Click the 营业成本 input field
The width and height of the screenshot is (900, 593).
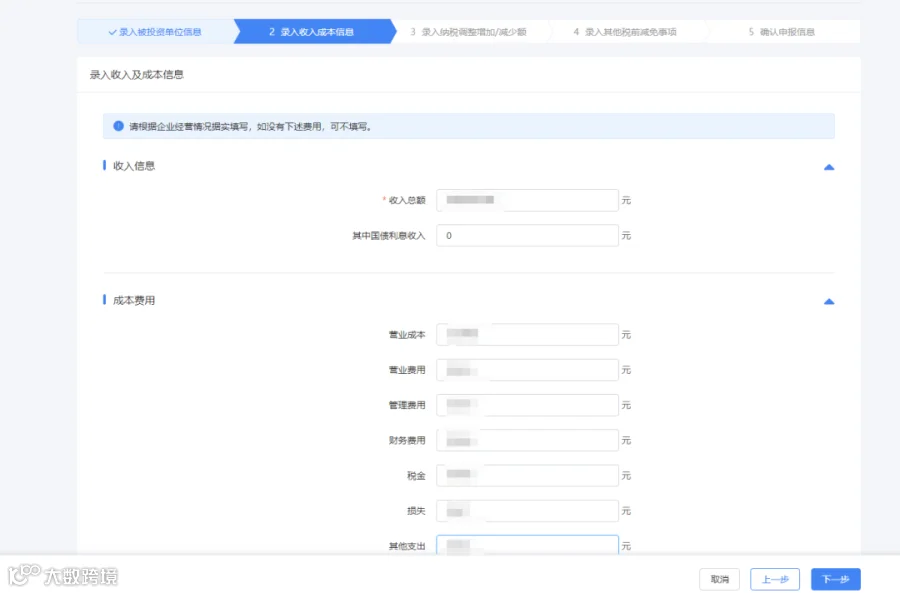point(527,335)
